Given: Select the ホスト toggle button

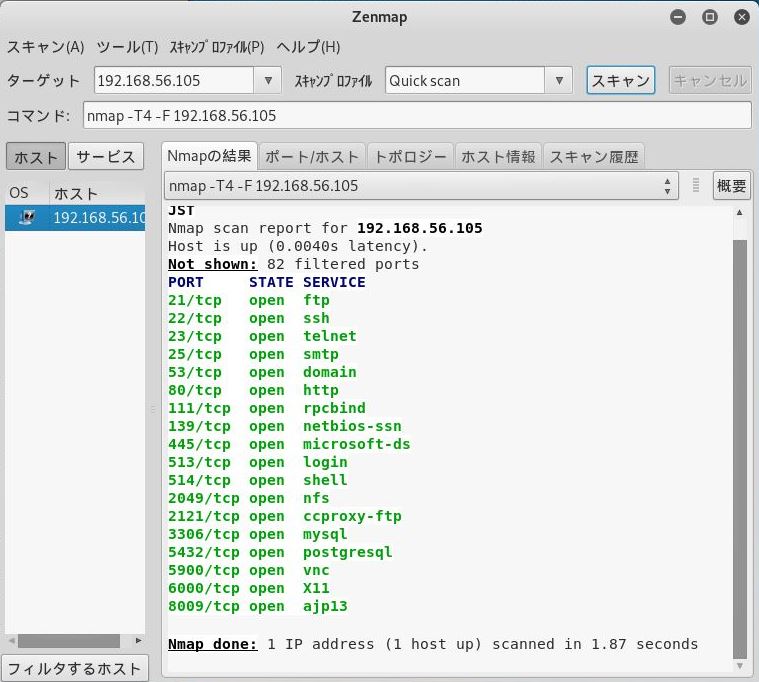Looking at the screenshot, I should point(36,156).
